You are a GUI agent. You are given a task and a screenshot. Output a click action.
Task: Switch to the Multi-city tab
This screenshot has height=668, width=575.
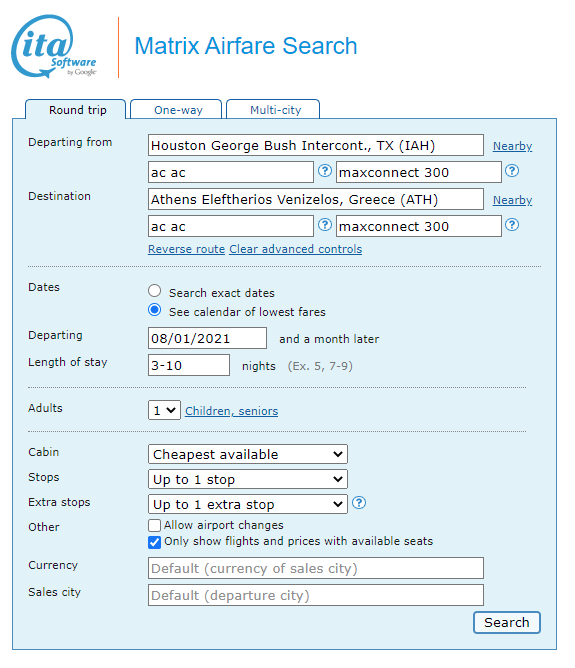(273, 109)
